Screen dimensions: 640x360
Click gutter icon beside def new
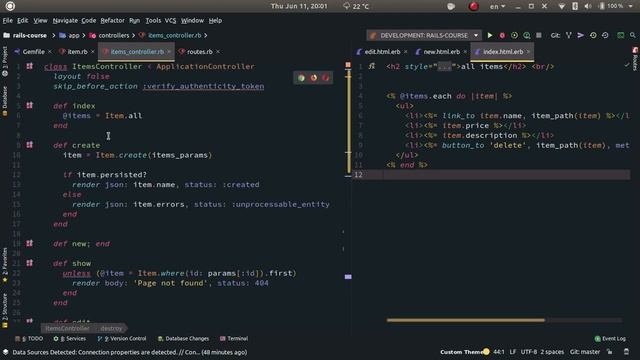(30, 243)
